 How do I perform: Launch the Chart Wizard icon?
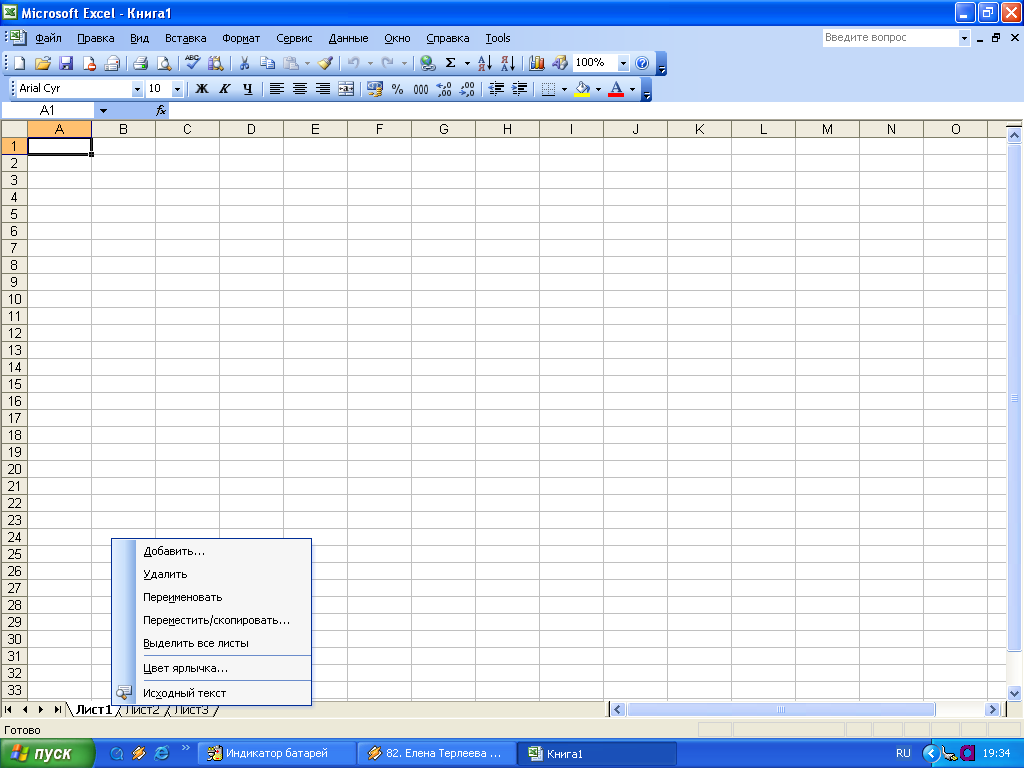pyautogui.click(x=537, y=63)
